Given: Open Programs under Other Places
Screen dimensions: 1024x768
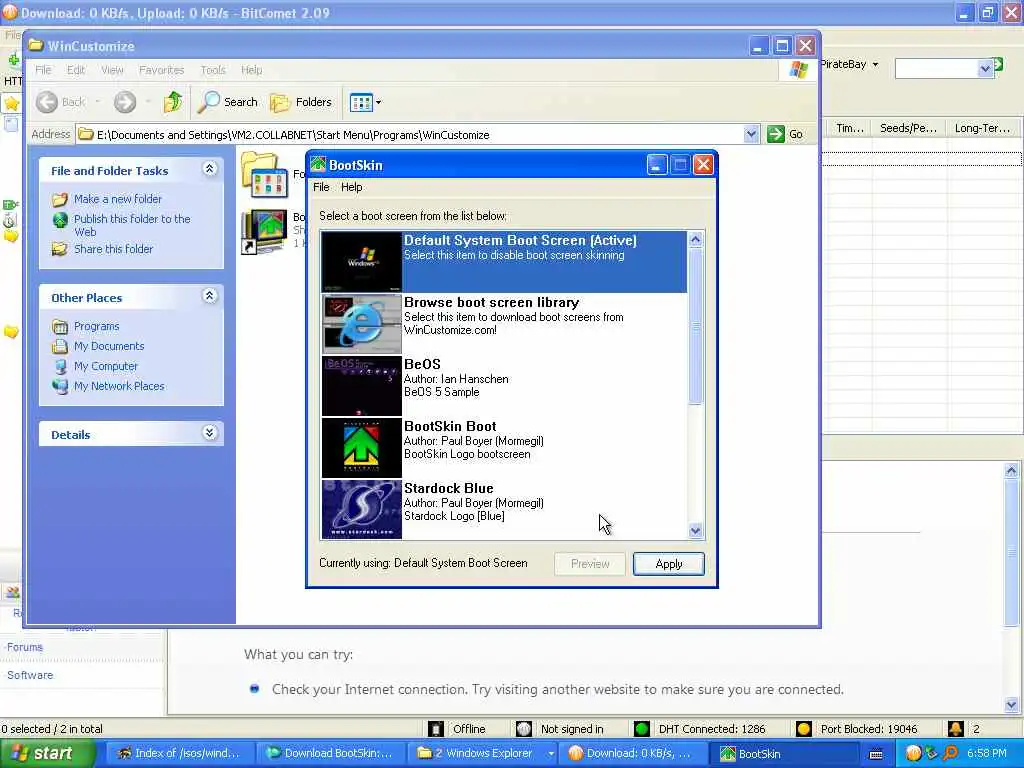Looking at the screenshot, I should (x=97, y=326).
